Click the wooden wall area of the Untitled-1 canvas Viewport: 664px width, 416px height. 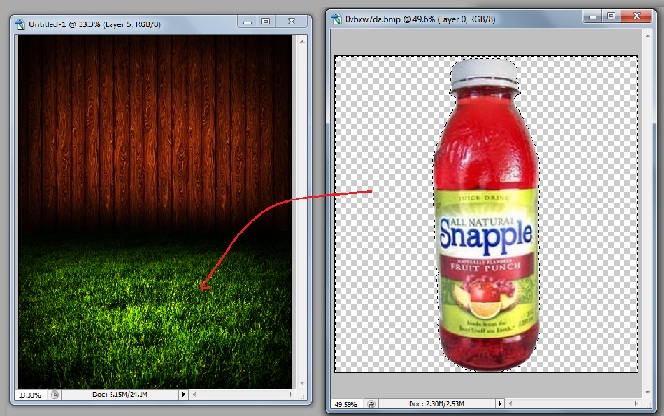155,131
